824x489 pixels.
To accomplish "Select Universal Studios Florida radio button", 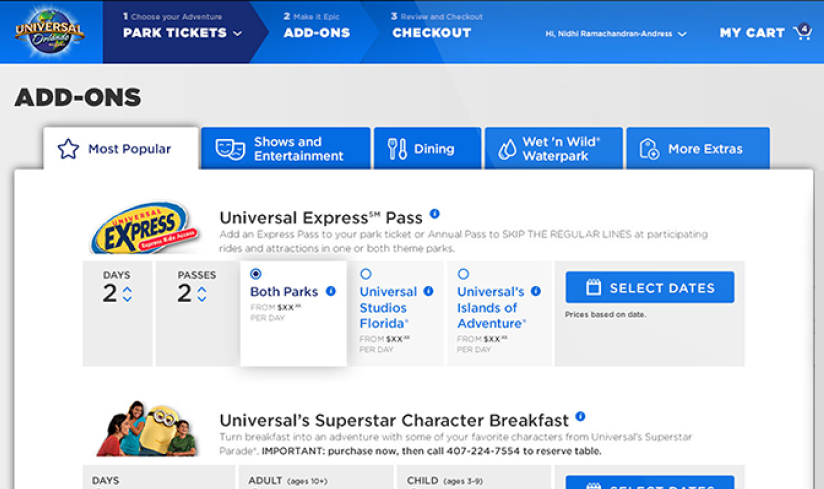I will click(366, 274).
